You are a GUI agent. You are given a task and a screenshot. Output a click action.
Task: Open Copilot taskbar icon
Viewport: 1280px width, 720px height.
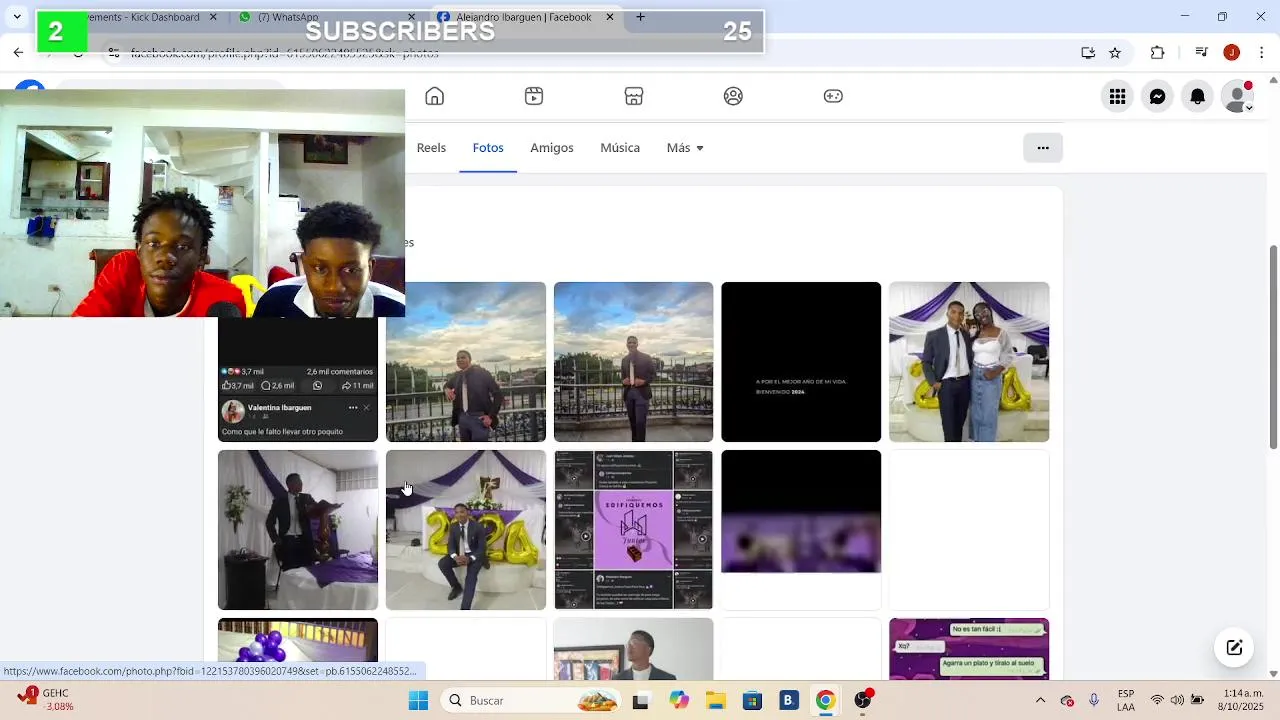679,700
